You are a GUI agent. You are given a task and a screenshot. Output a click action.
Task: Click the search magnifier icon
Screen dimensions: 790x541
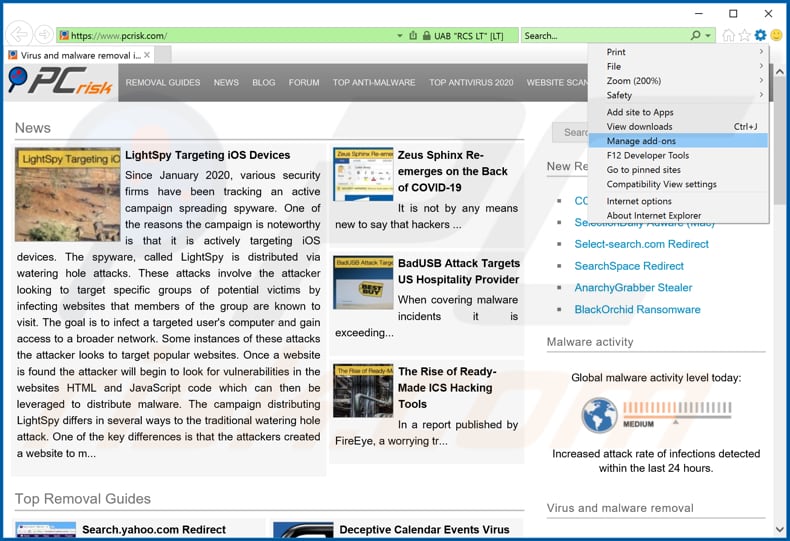[x=695, y=35]
